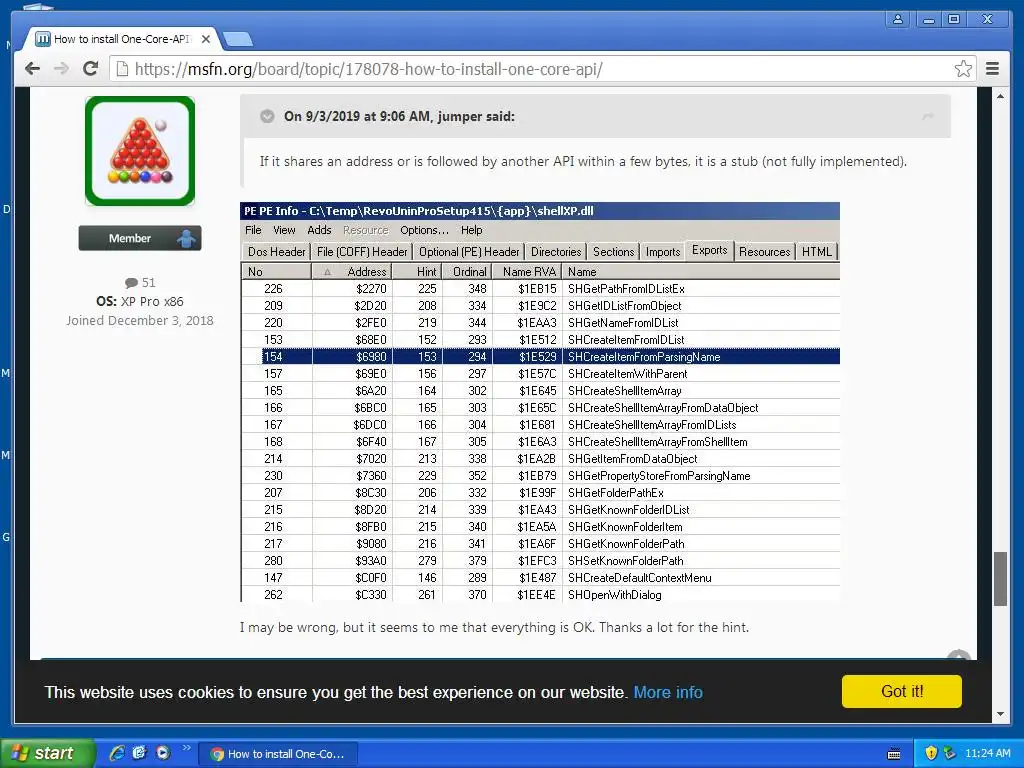Click 'Joined December 3, 2018' text
Screen dimensions: 1024x768
(140, 321)
